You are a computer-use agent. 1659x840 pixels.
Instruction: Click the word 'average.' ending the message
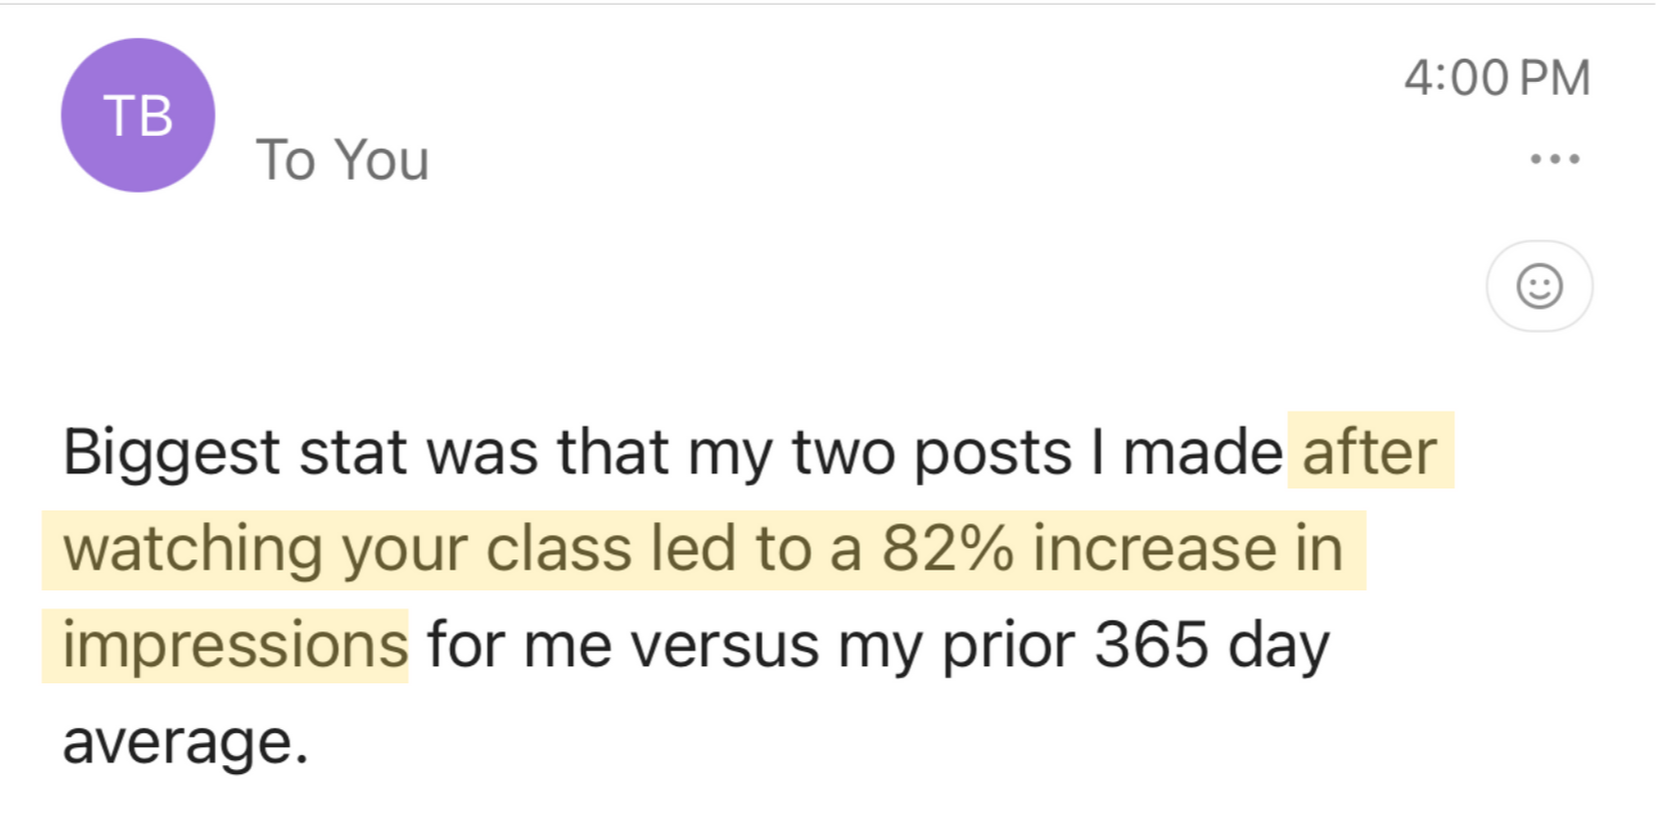(x=186, y=742)
